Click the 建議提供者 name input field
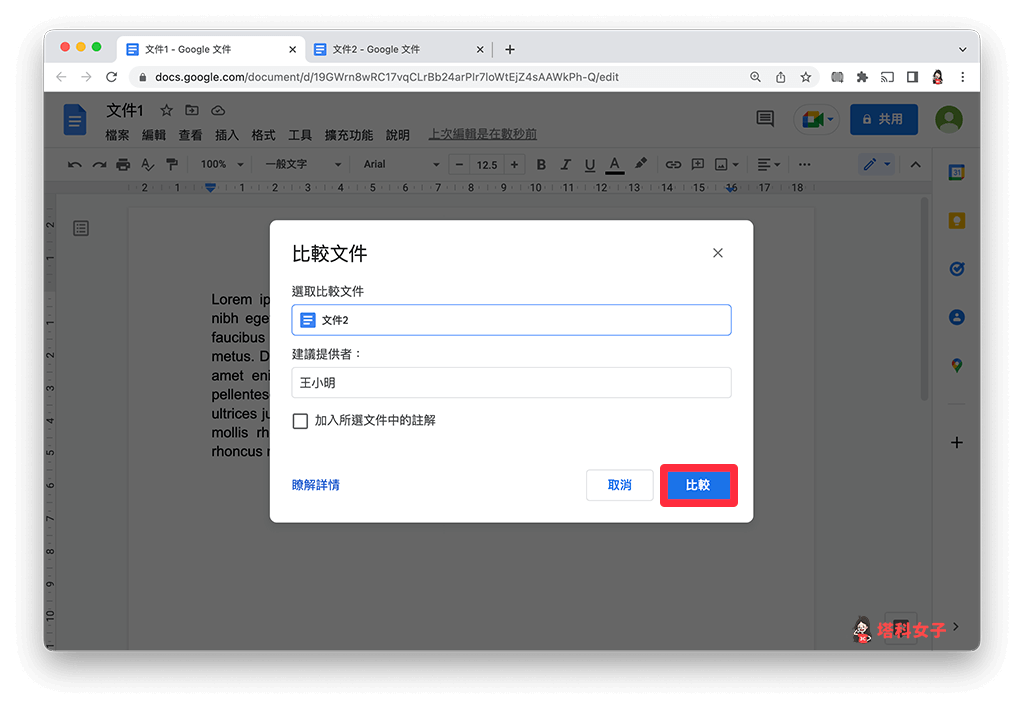The height and width of the screenshot is (709, 1024). [511, 383]
